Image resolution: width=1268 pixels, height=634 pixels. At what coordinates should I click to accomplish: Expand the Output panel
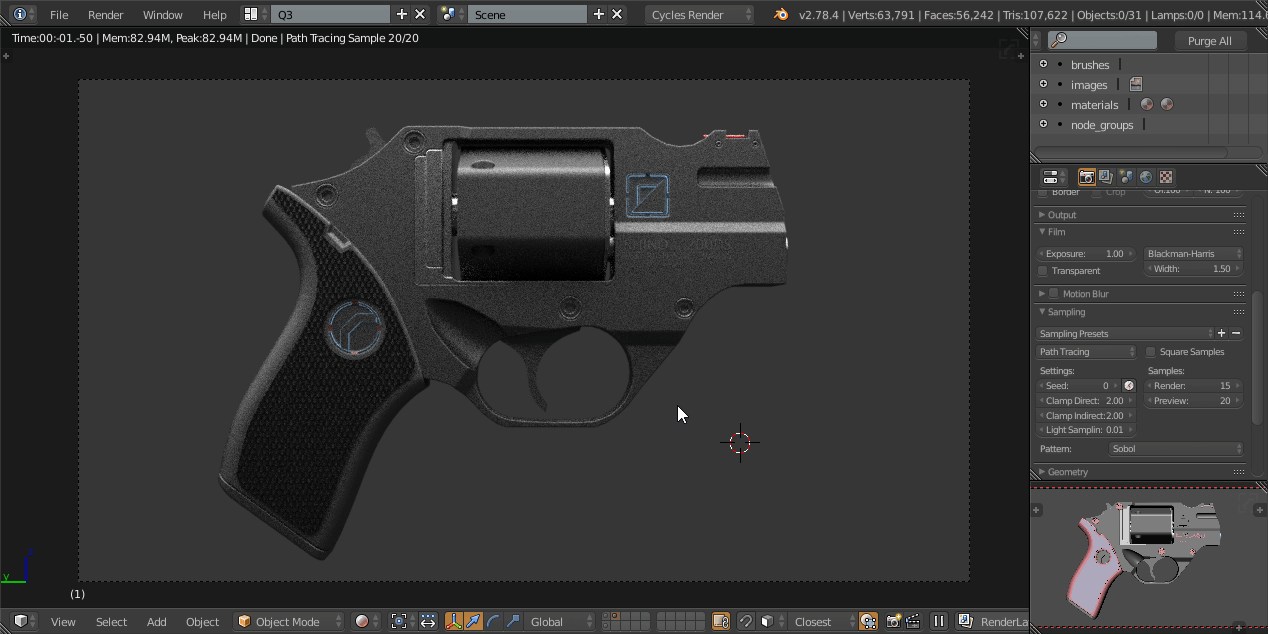pos(1062,215)
